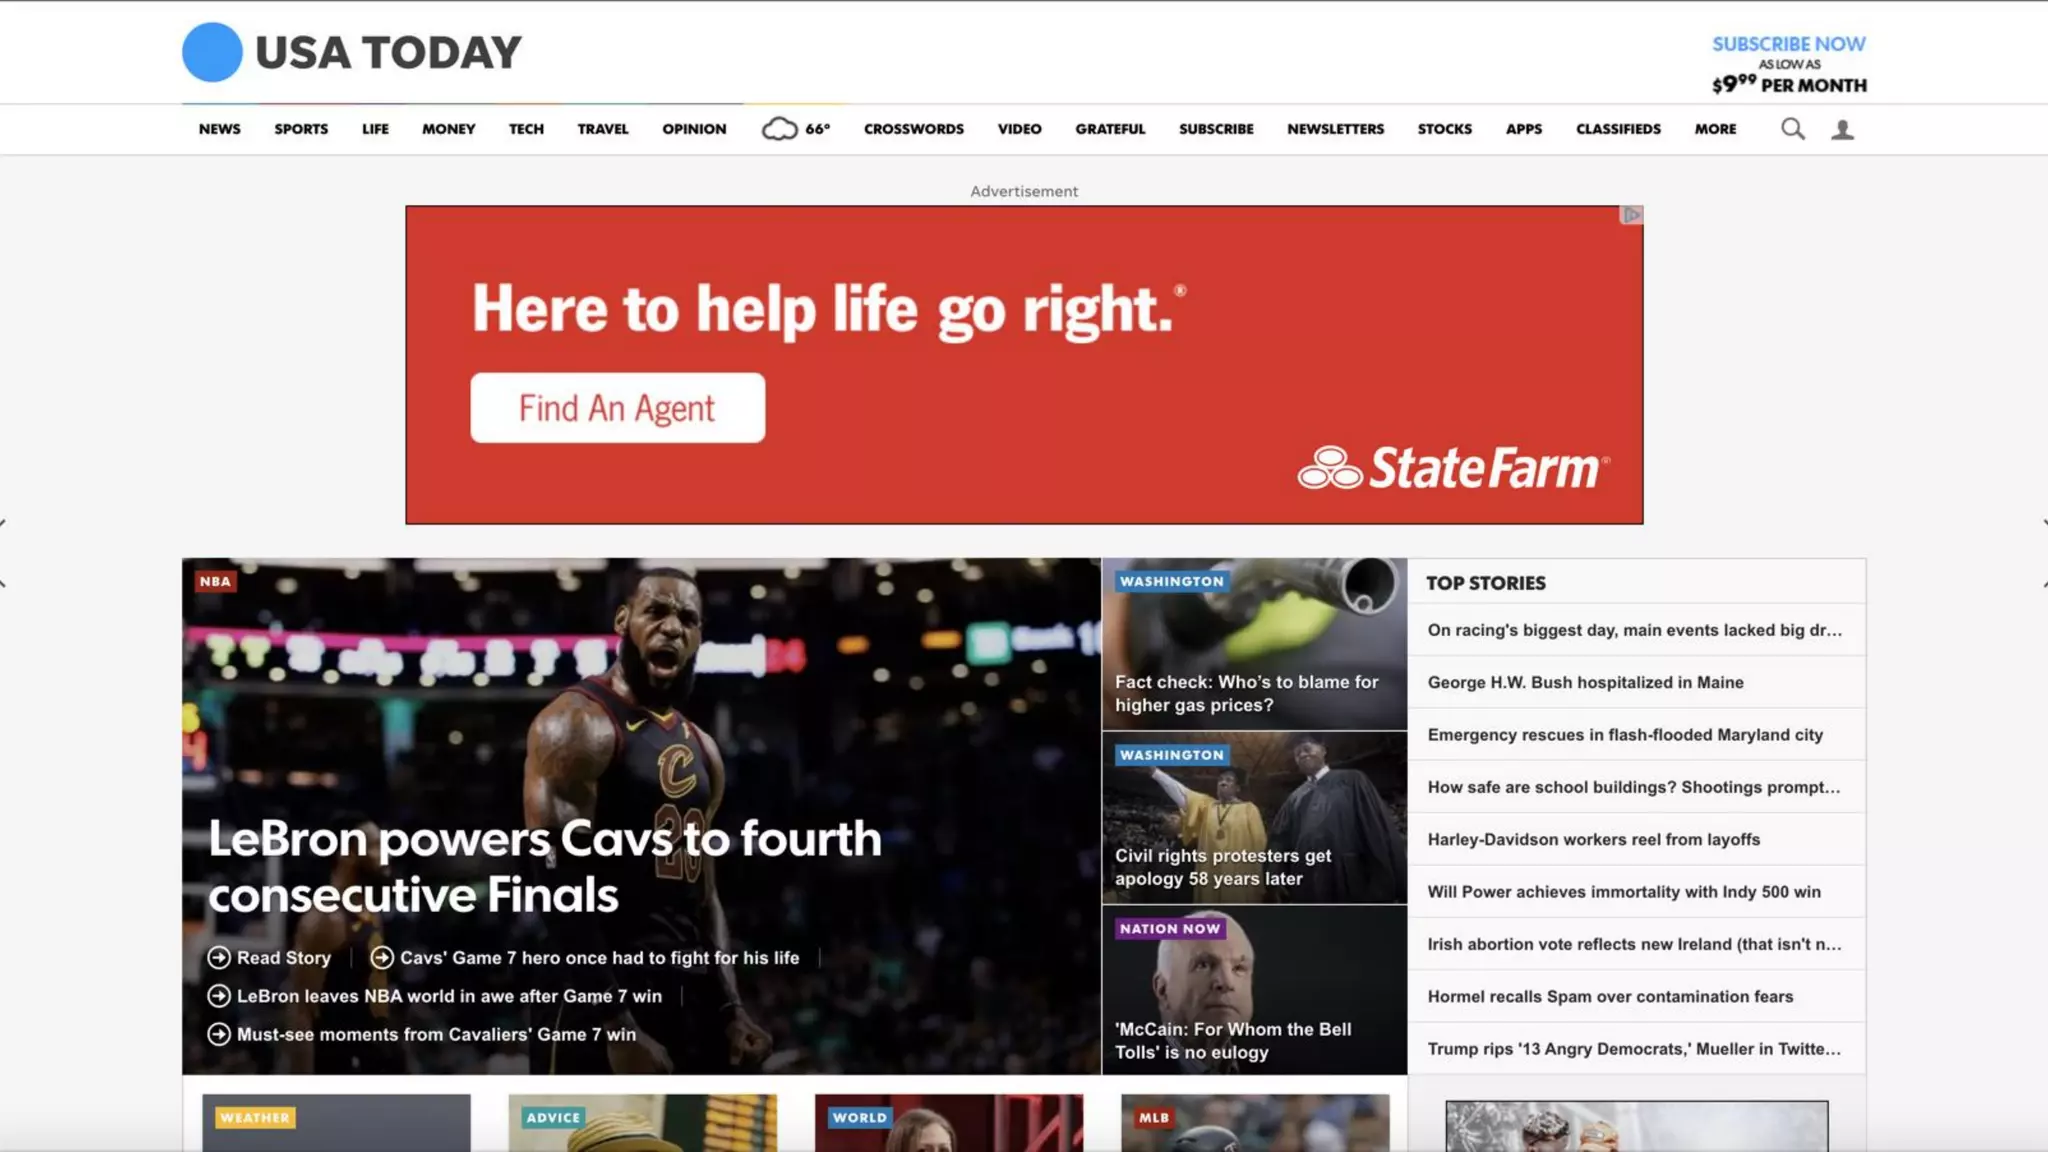Open George H.W. Bush hospitalized in Maine story

[x=1585, y=682]
